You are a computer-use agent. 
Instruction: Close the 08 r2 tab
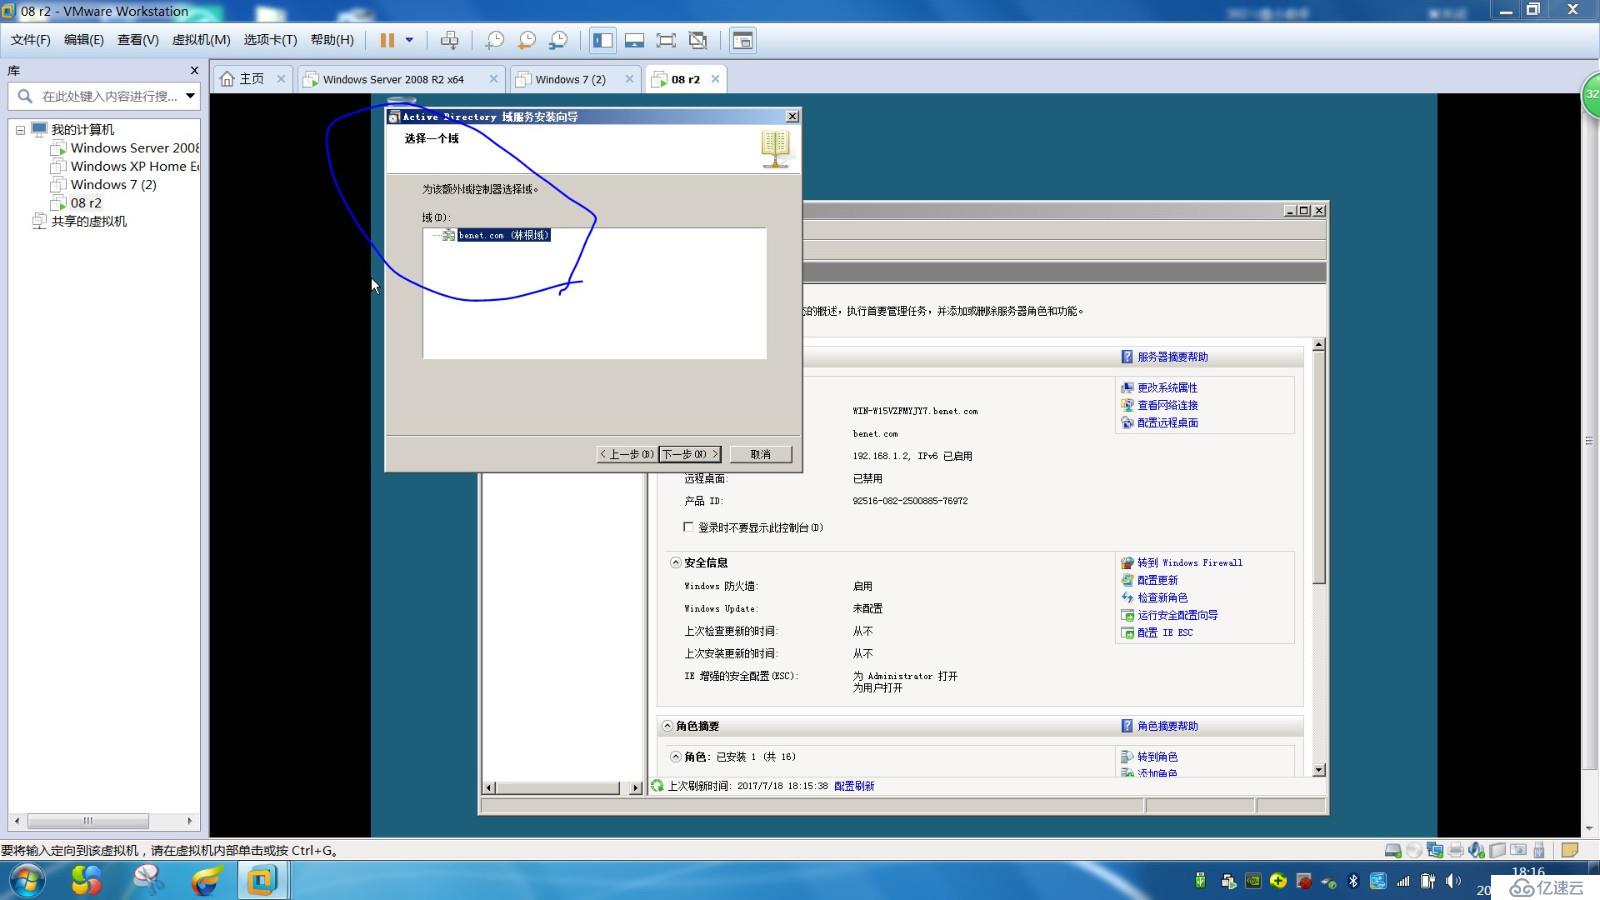point(715,79)
